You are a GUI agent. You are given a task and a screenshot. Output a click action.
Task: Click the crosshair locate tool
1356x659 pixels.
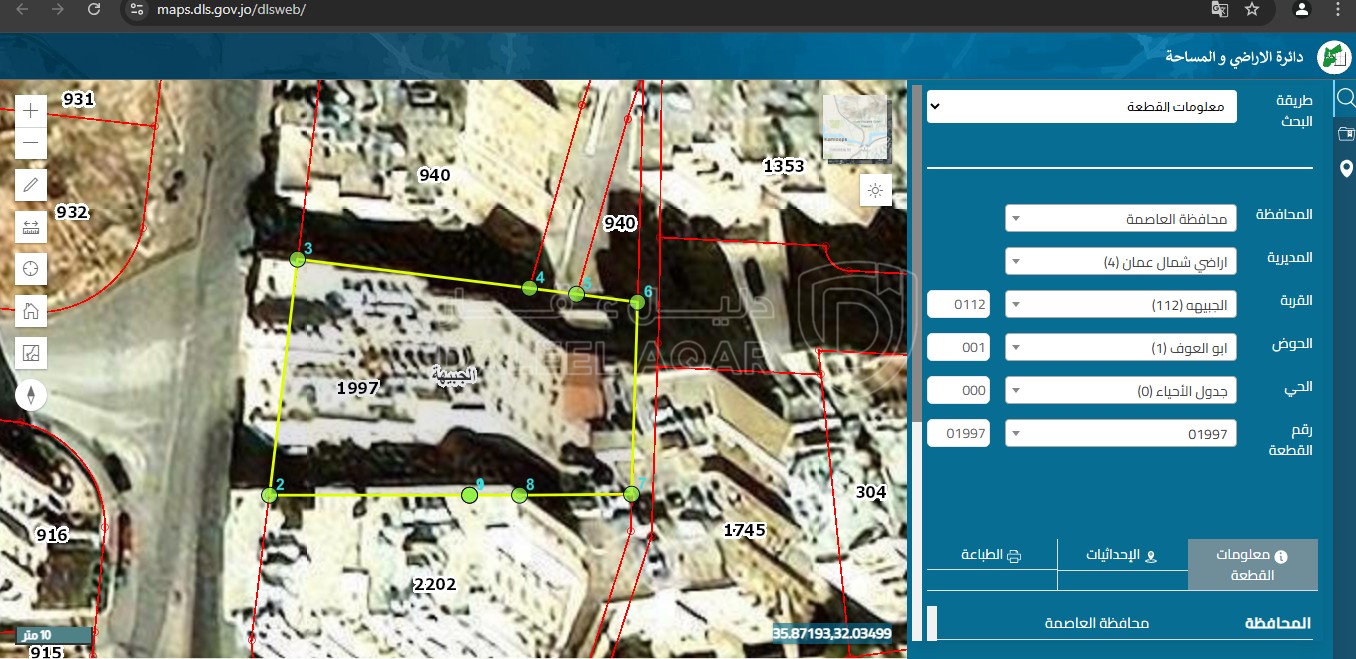[x=31, y=268]
